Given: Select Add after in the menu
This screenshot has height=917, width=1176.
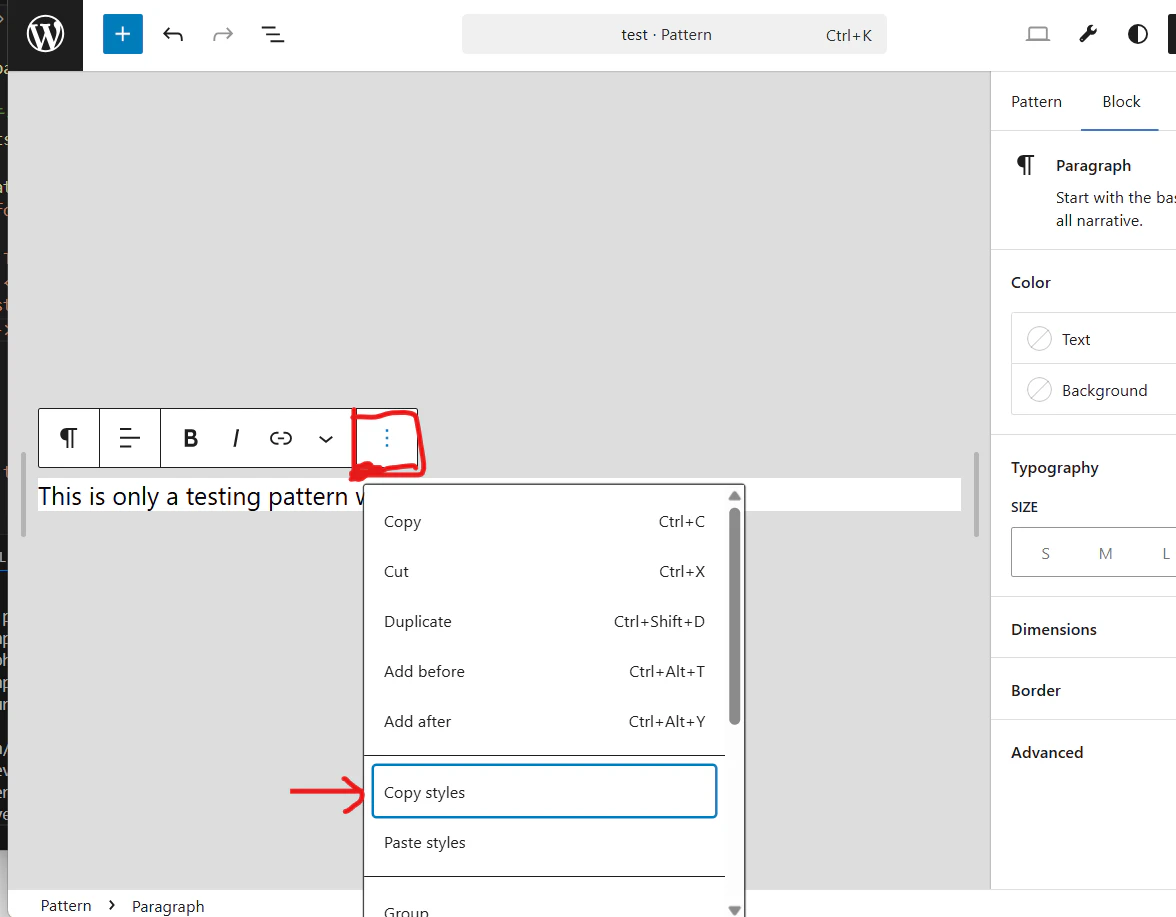Looking at the screenshot, I should (x=544, y=722).
